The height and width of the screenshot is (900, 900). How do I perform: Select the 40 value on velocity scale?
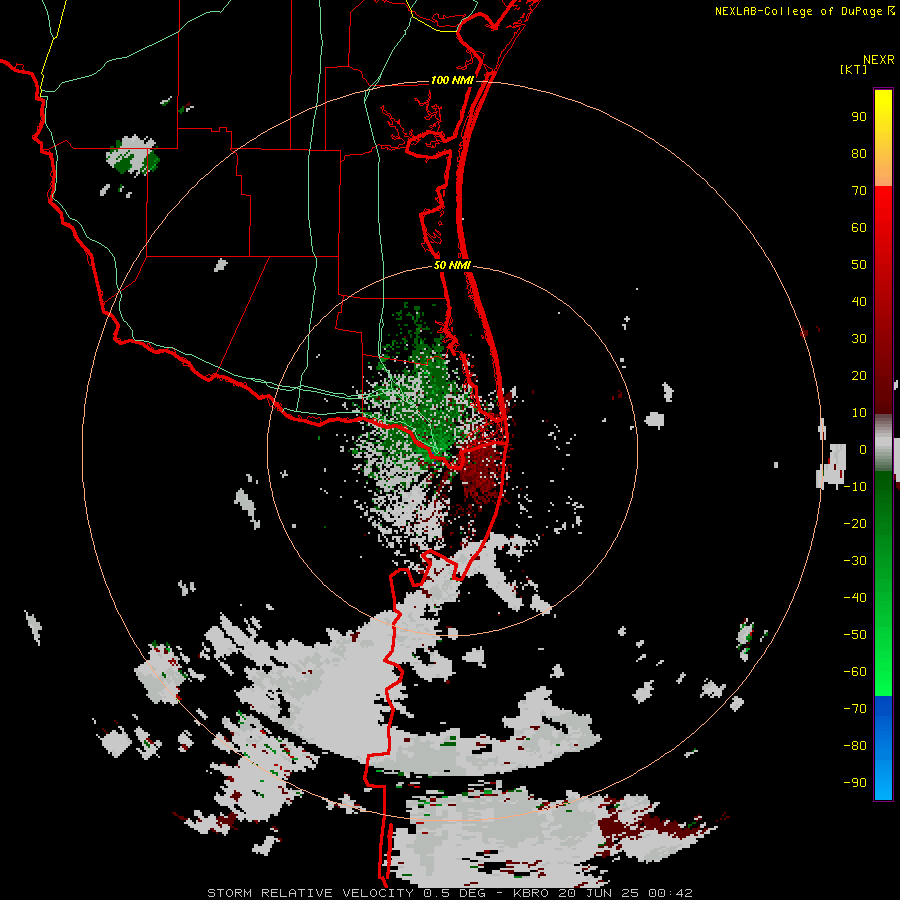pos(859,302)
